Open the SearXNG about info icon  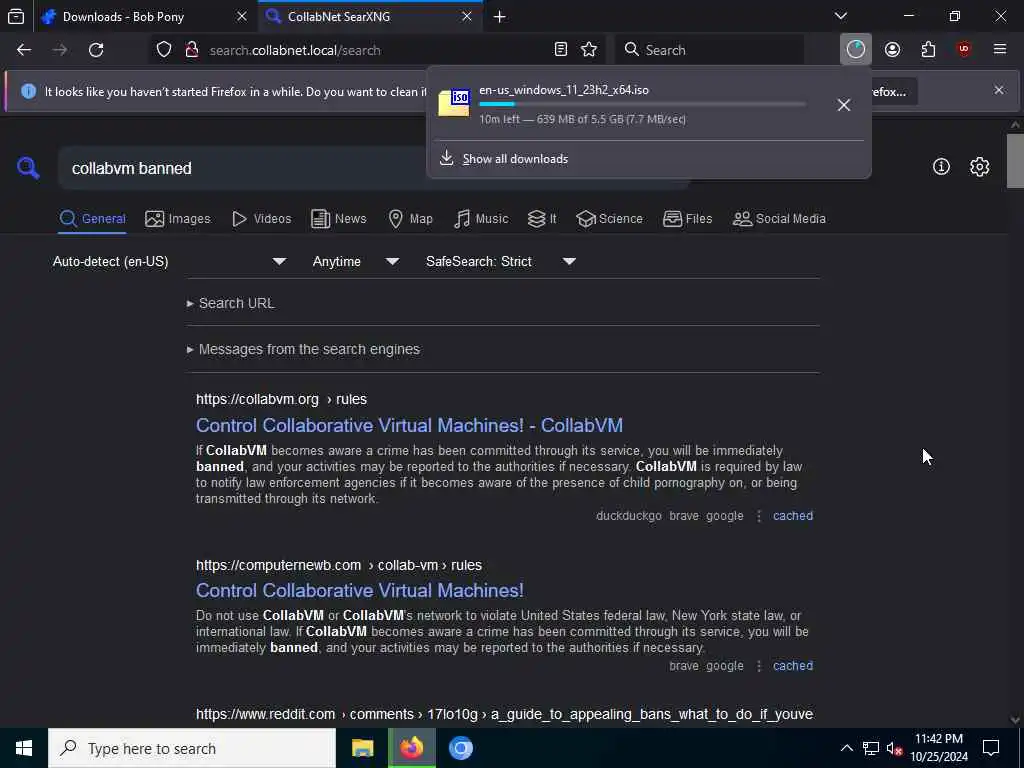[x=941, y=167]
